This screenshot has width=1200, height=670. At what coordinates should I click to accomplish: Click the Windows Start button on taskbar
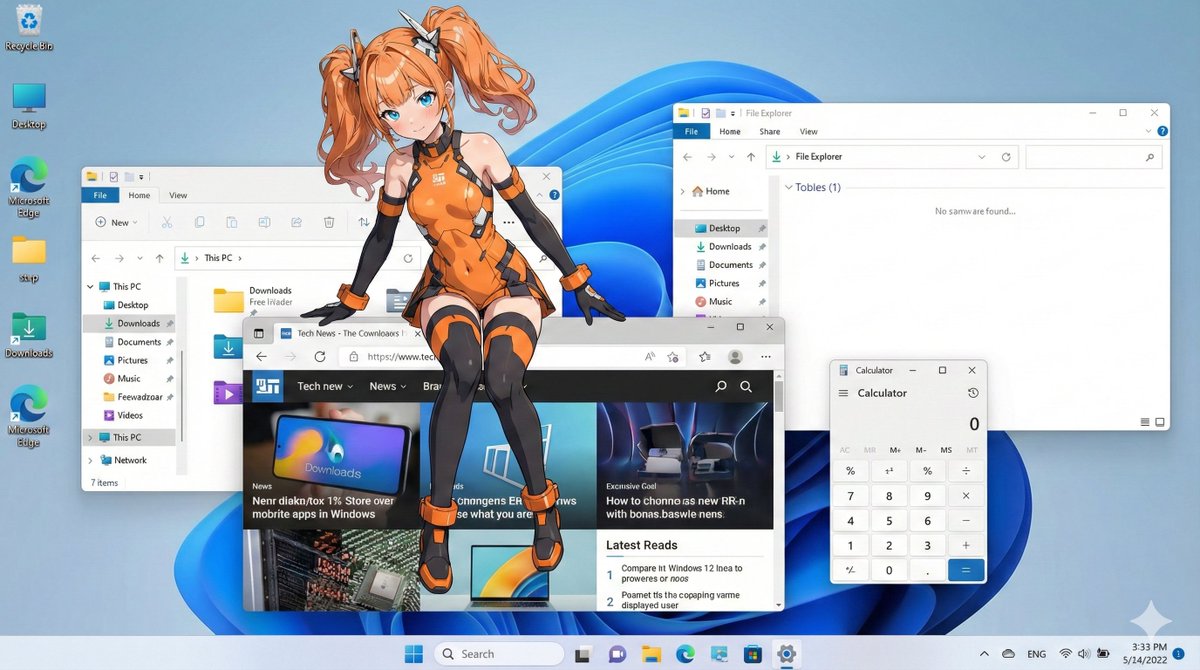click(x=413, y=654)
